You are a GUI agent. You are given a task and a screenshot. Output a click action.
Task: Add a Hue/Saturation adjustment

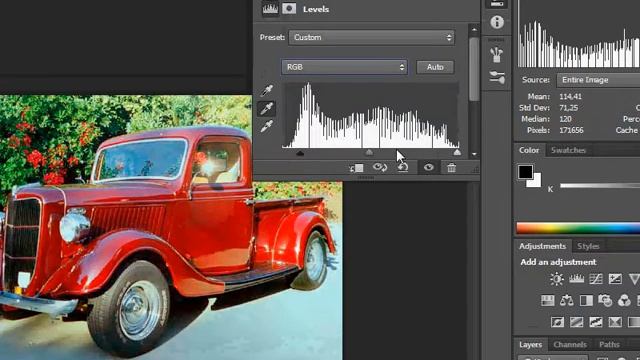(547, 301)
